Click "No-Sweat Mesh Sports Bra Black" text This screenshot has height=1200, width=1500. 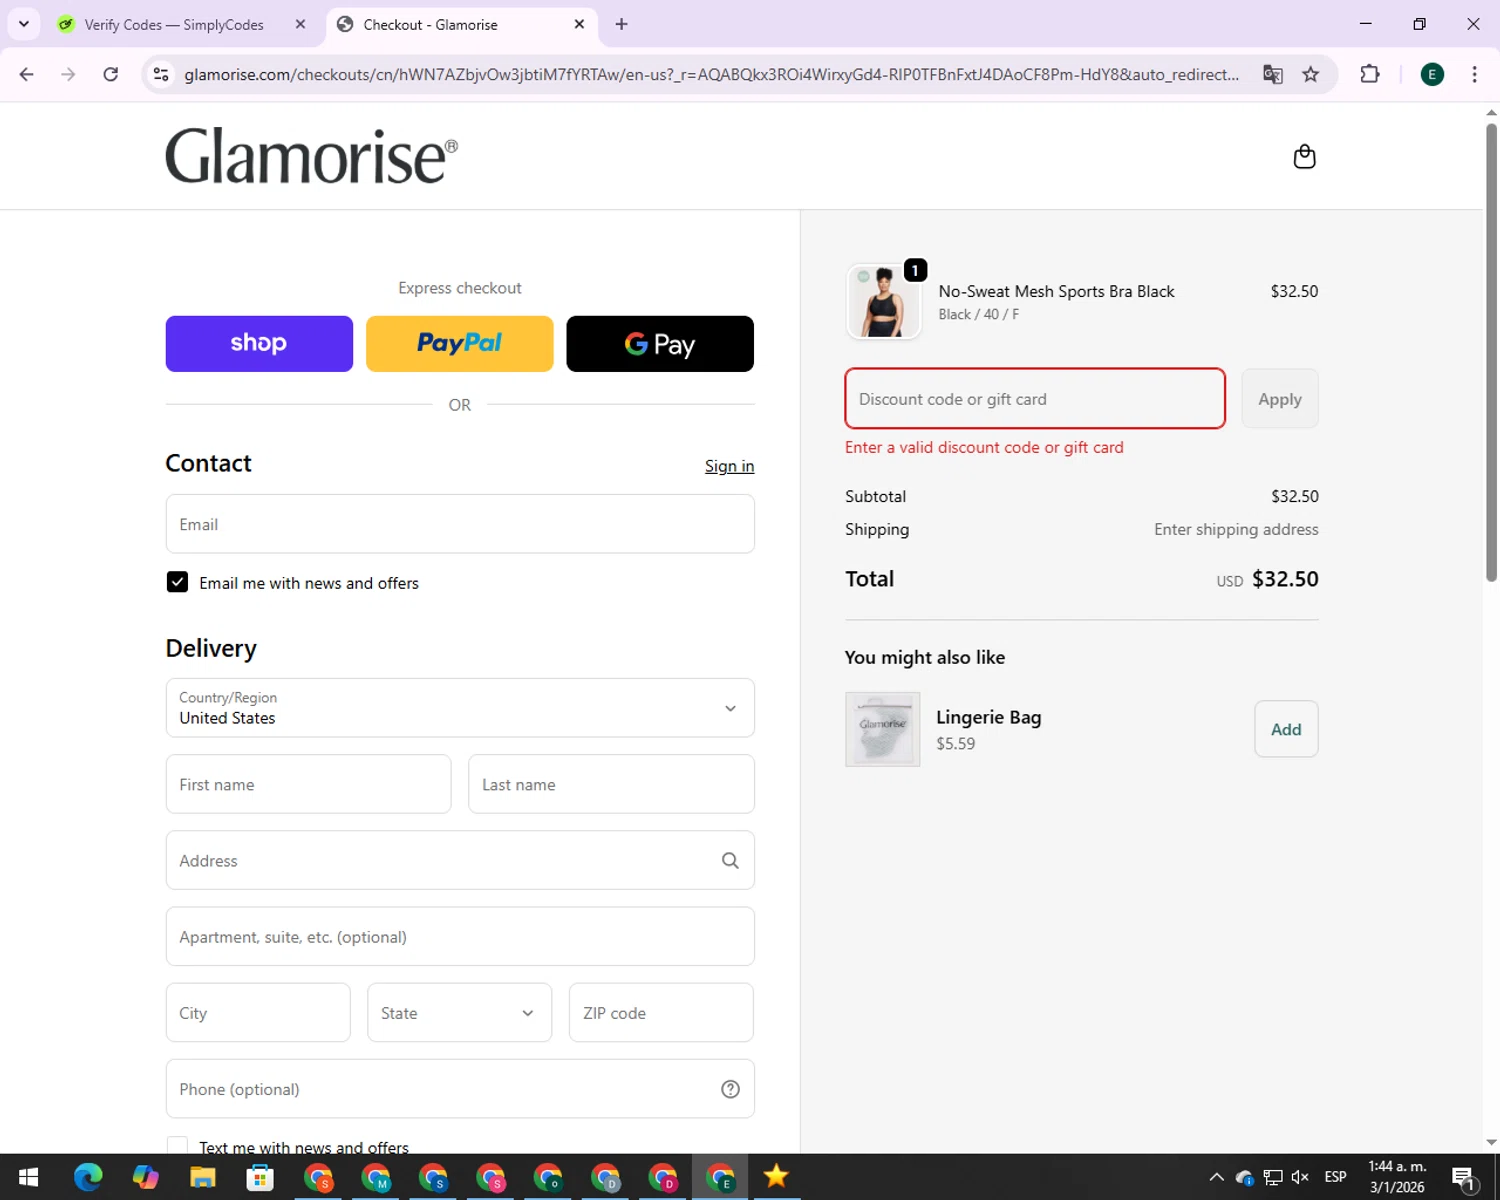(1056, 291)
